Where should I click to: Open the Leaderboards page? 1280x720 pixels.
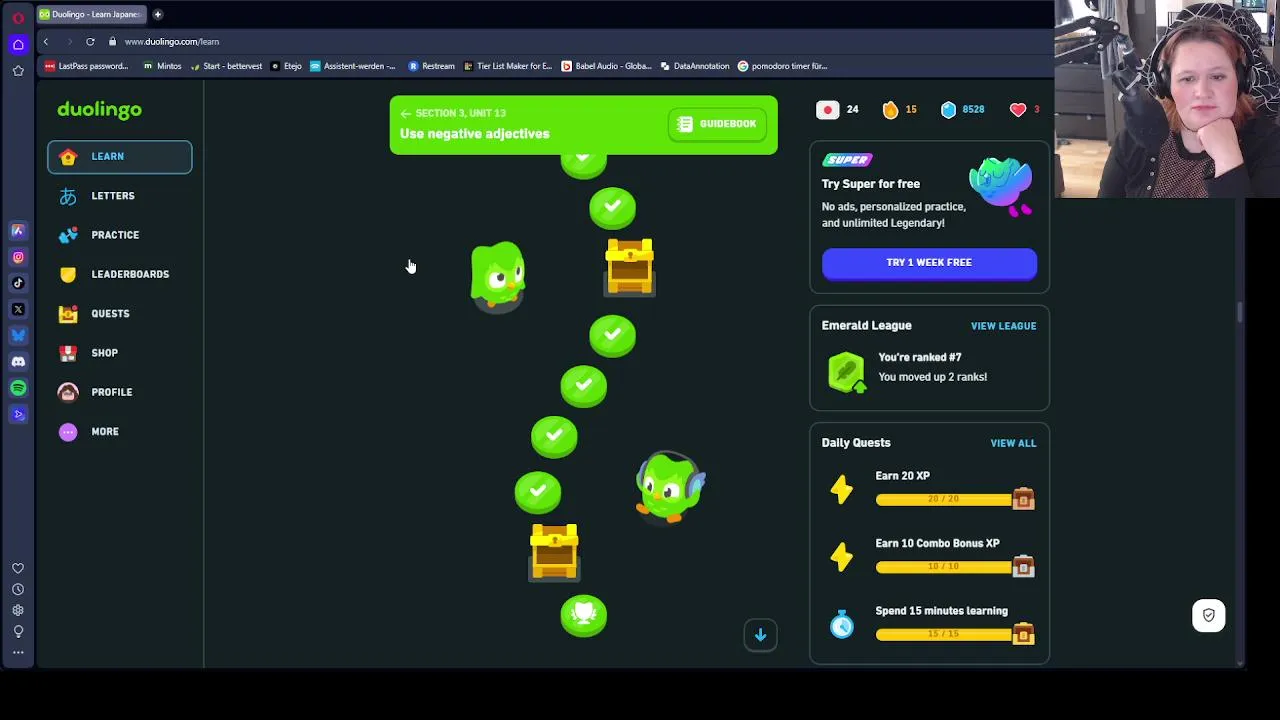[x=119, y=274]
